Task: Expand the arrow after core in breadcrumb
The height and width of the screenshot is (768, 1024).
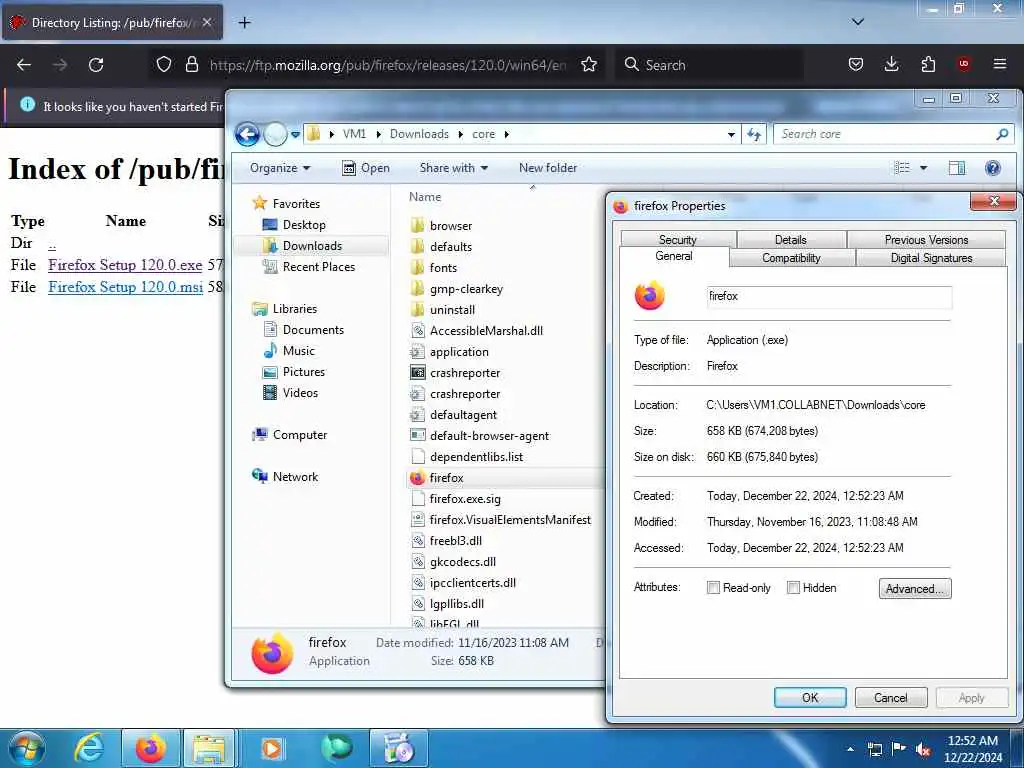Action: click(x=506, y=135)
